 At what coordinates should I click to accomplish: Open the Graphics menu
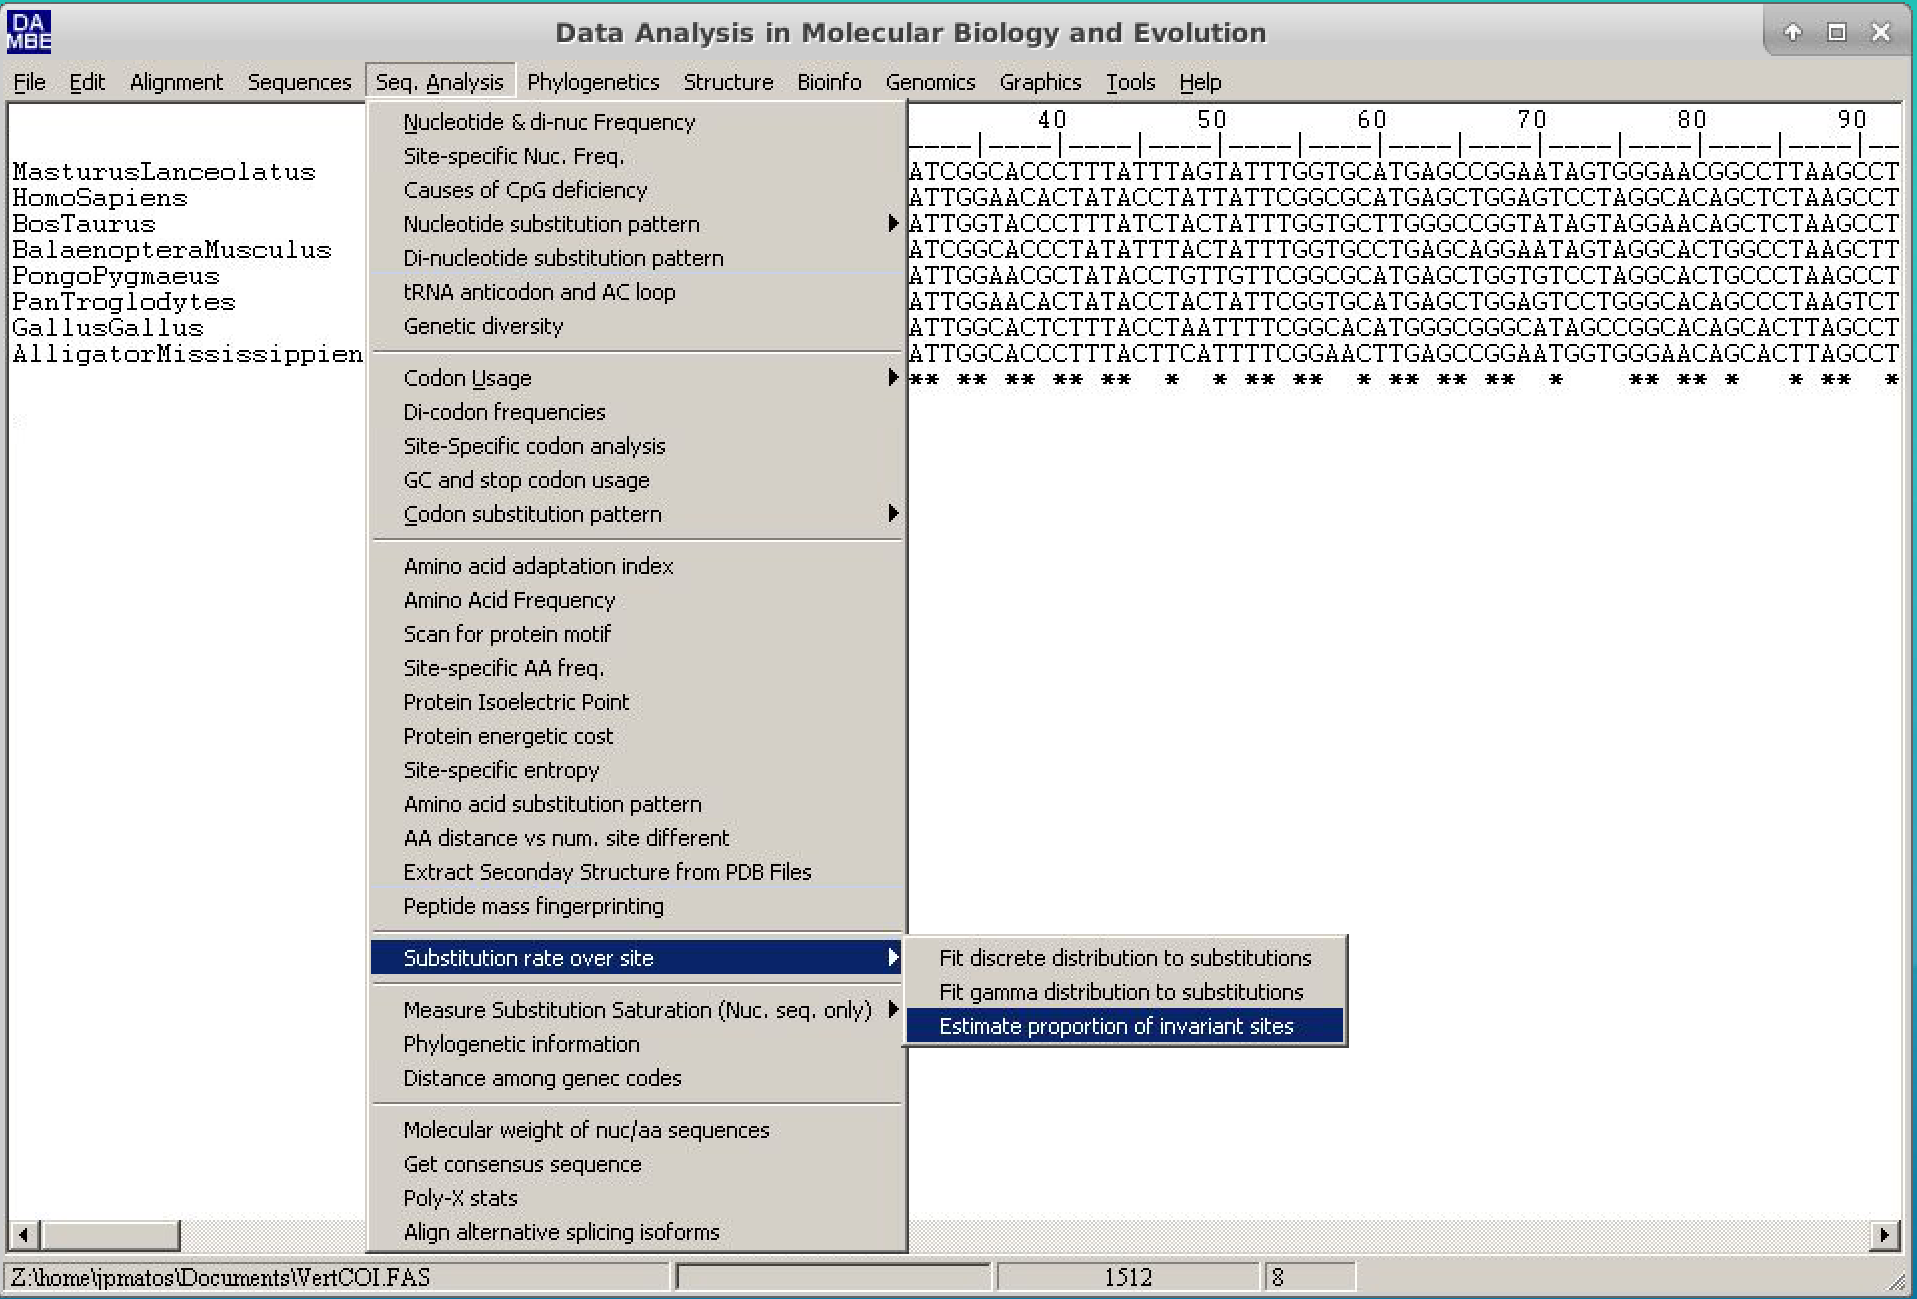[1040, 82]
